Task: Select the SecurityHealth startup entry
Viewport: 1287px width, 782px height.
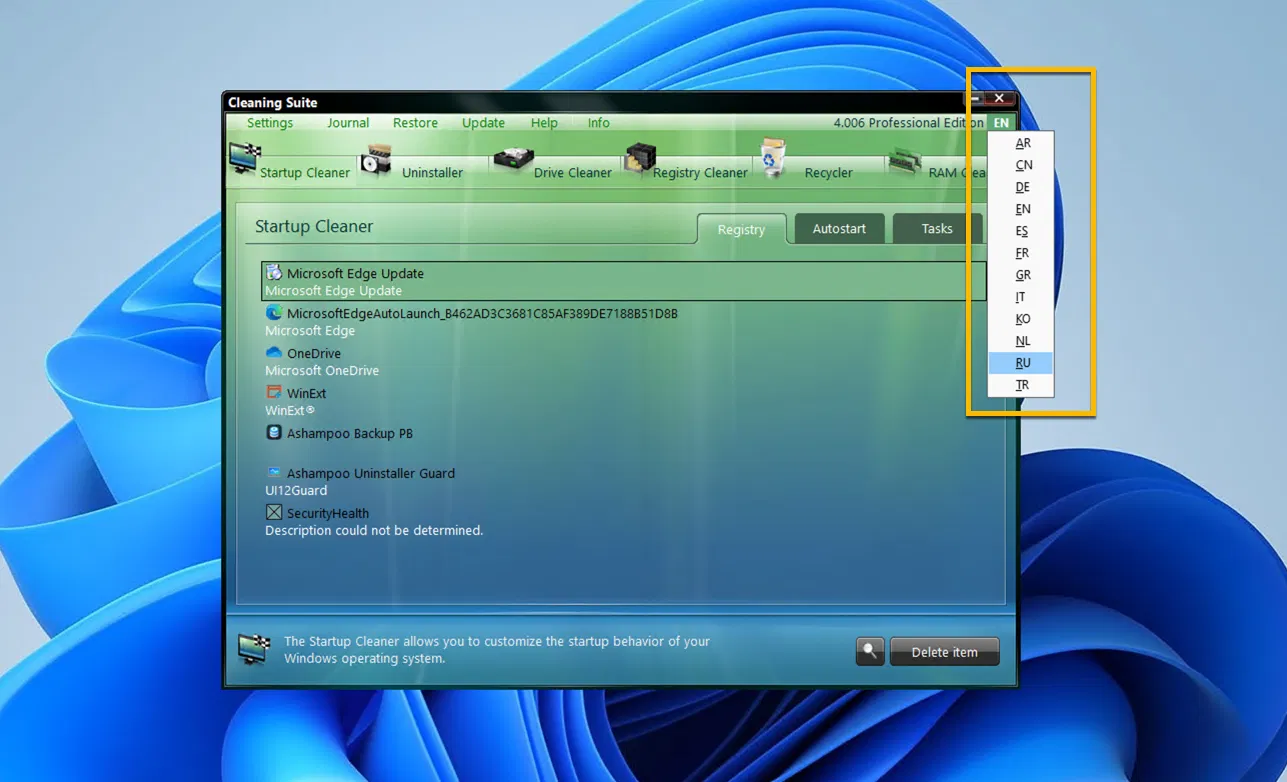Action: click(x=624, y=522)
